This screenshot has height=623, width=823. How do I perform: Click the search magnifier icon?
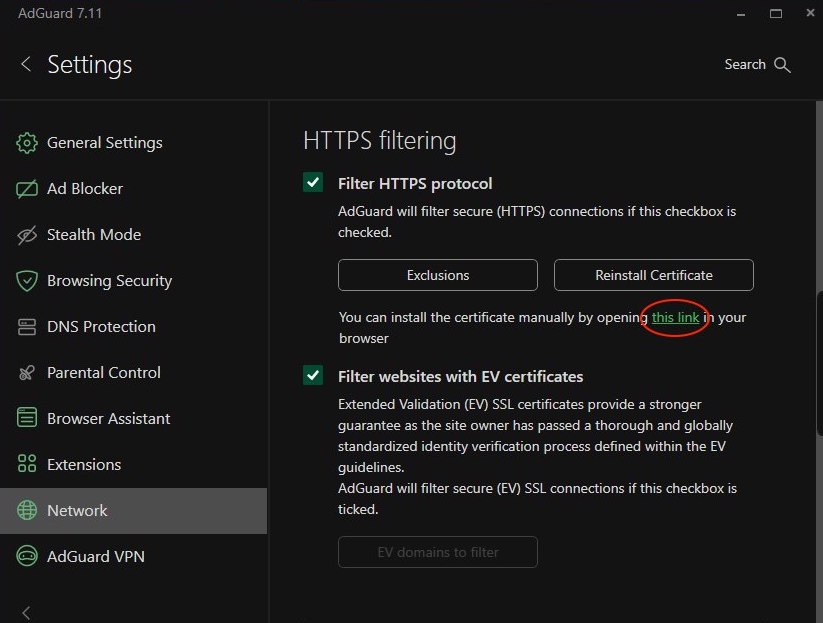click(x=782, y=65)
